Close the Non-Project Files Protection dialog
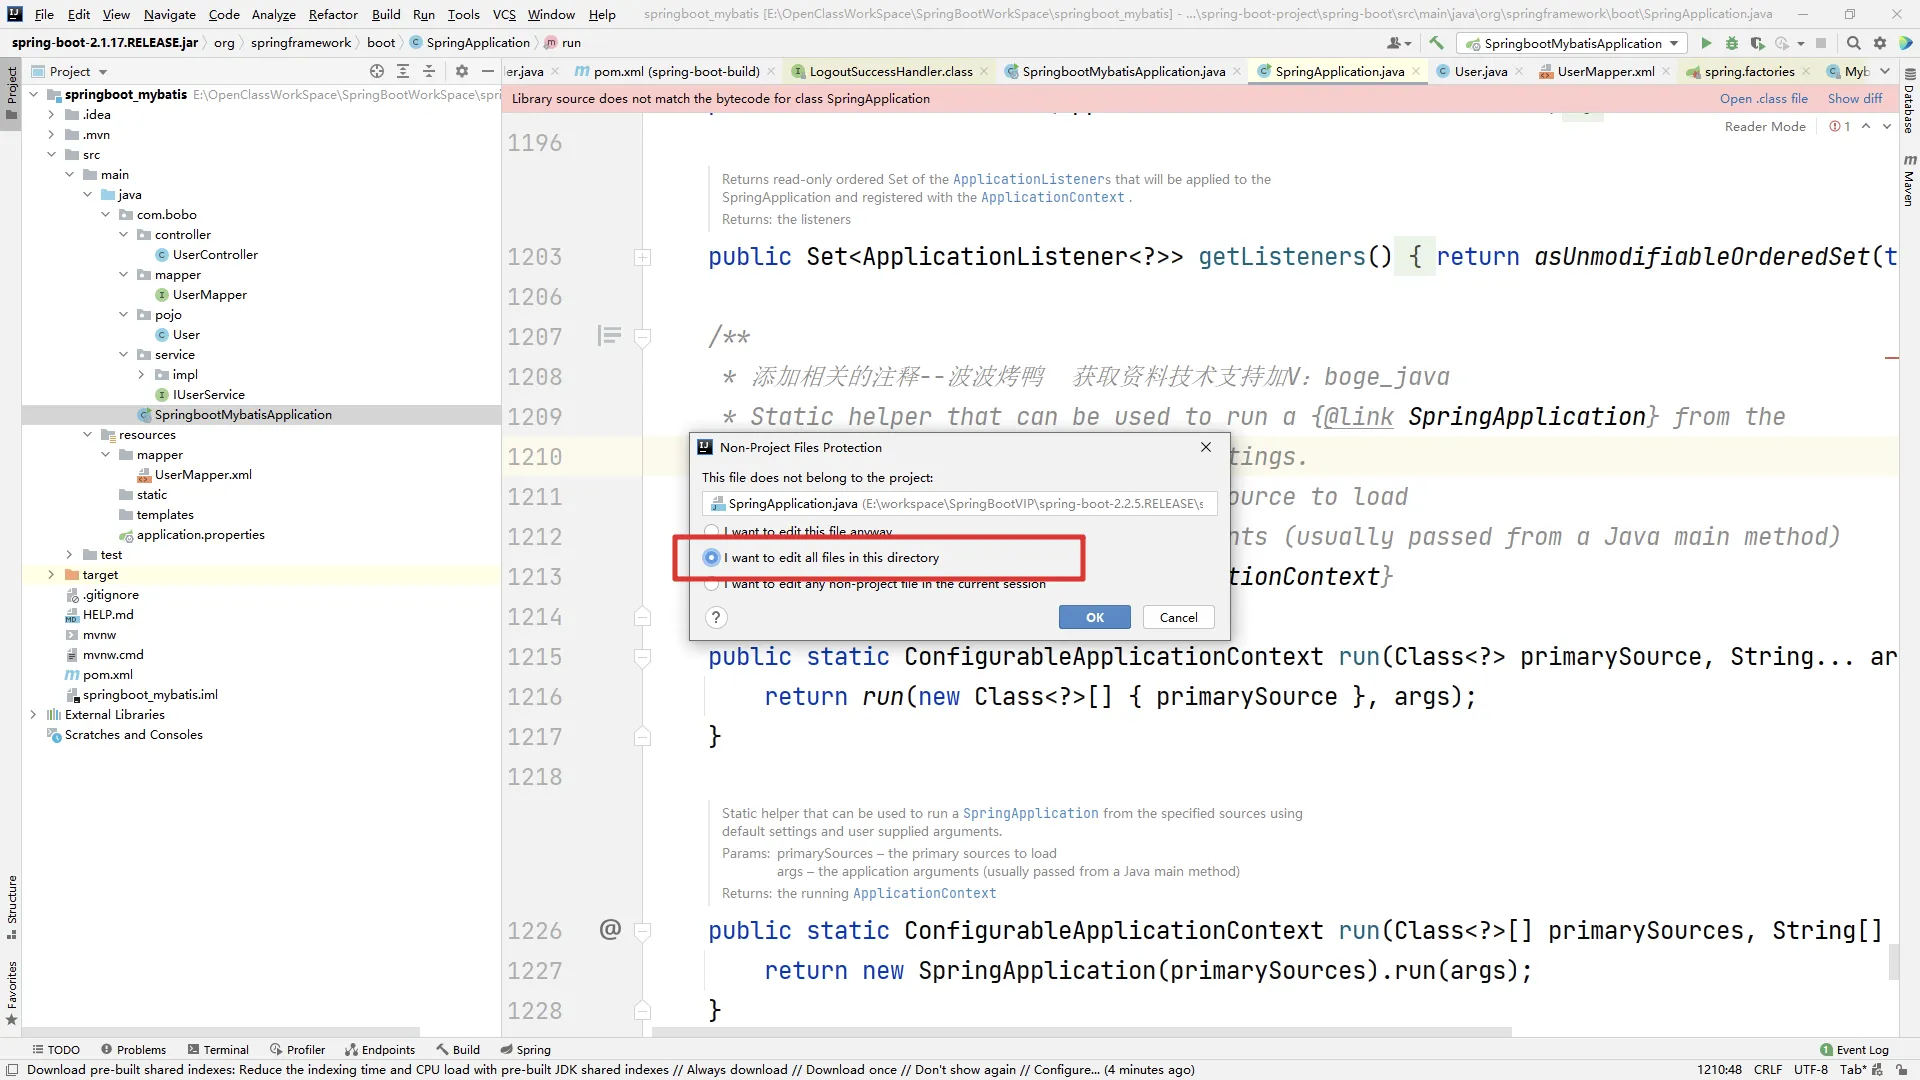 (1205, 447)
